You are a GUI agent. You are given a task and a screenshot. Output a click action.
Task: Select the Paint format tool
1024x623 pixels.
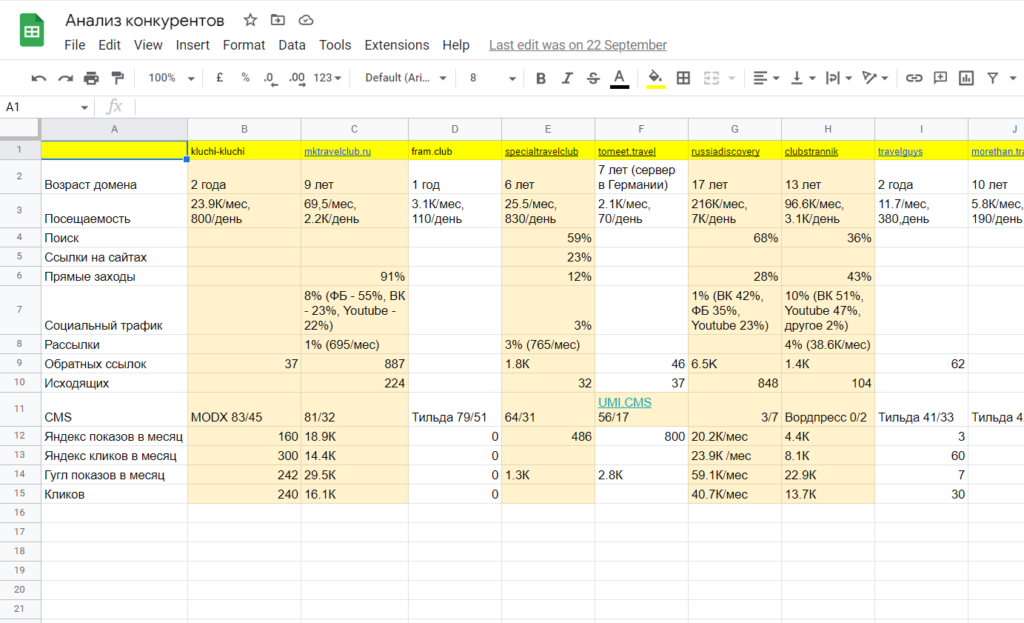(118, 78)
